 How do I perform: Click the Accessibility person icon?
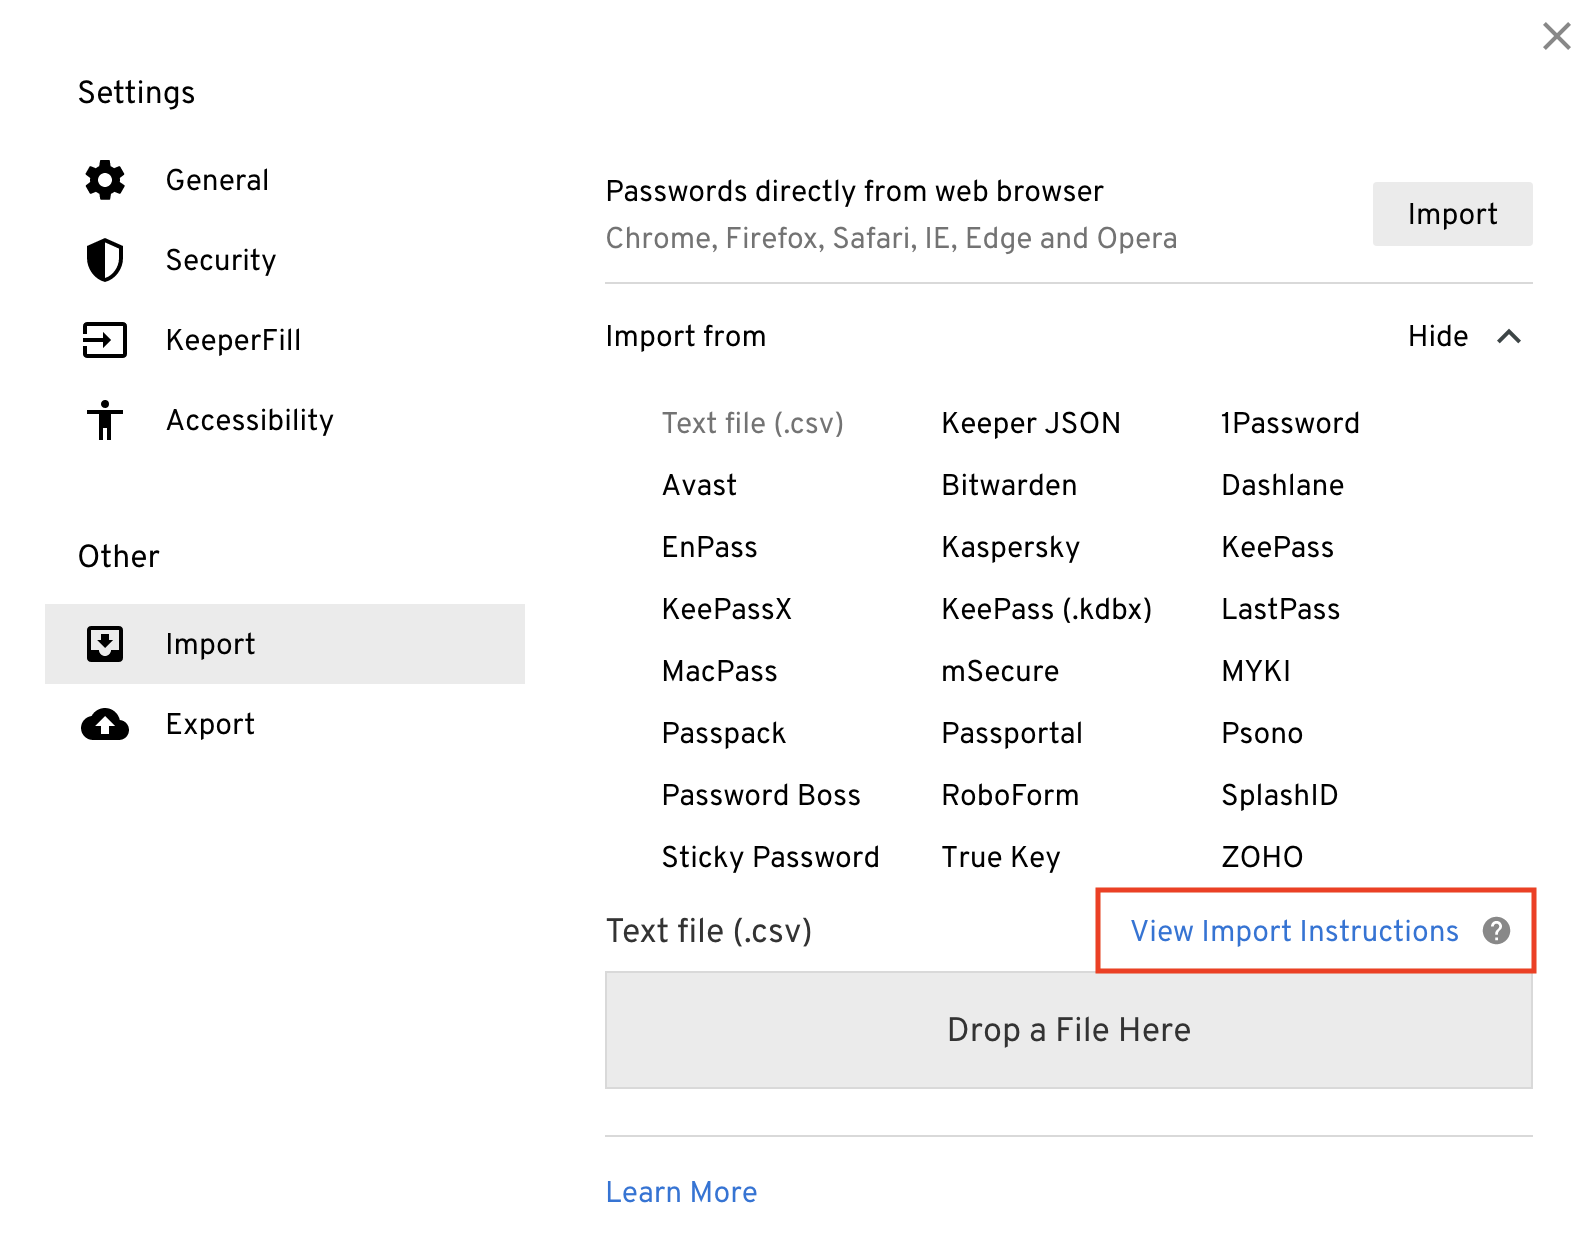tap(105, 420)
